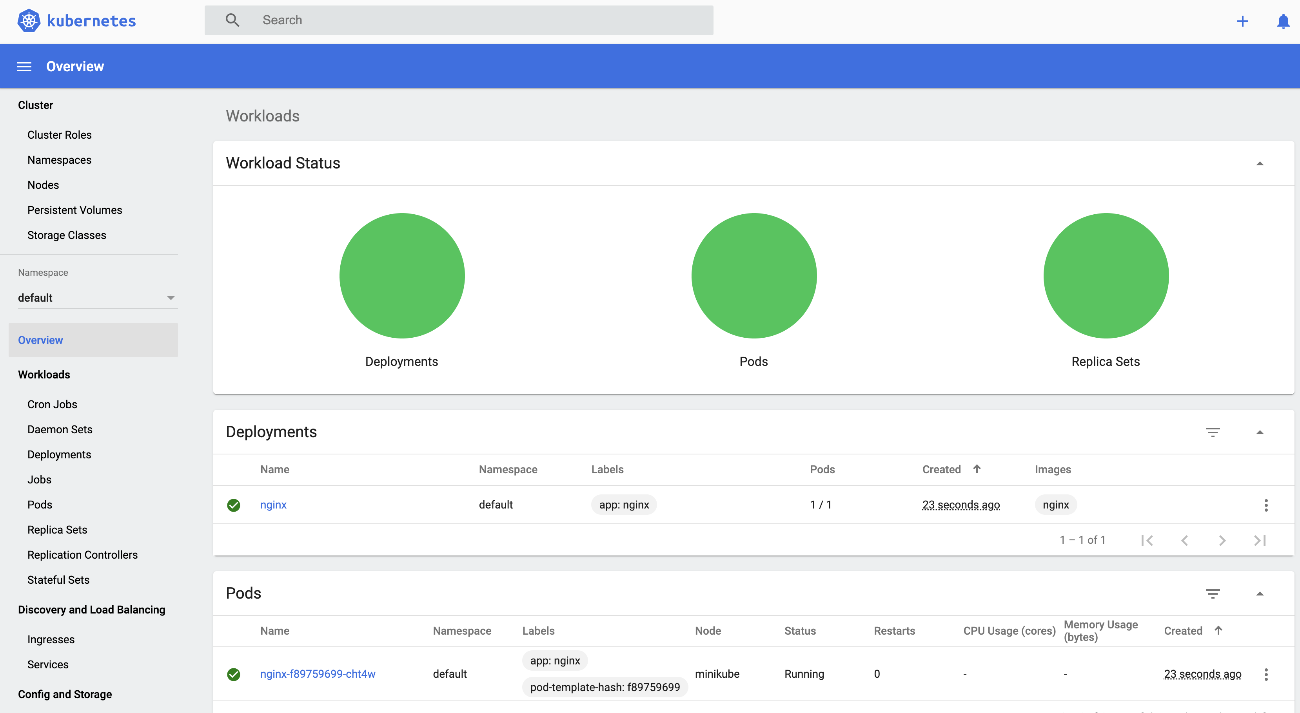1300x713 pixels.
Task: Open Persistent Volumes in sidebar
Action: pos(75,210)
